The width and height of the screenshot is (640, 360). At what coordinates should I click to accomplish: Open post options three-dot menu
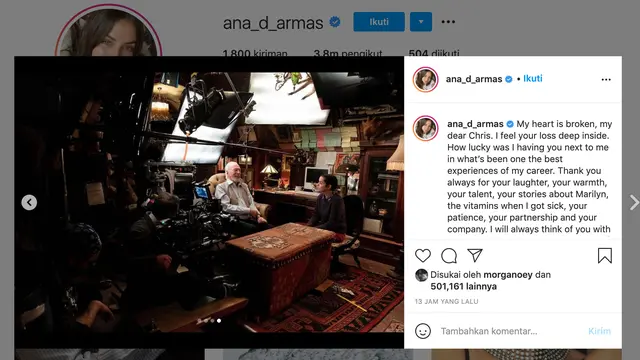coord(606,80)
